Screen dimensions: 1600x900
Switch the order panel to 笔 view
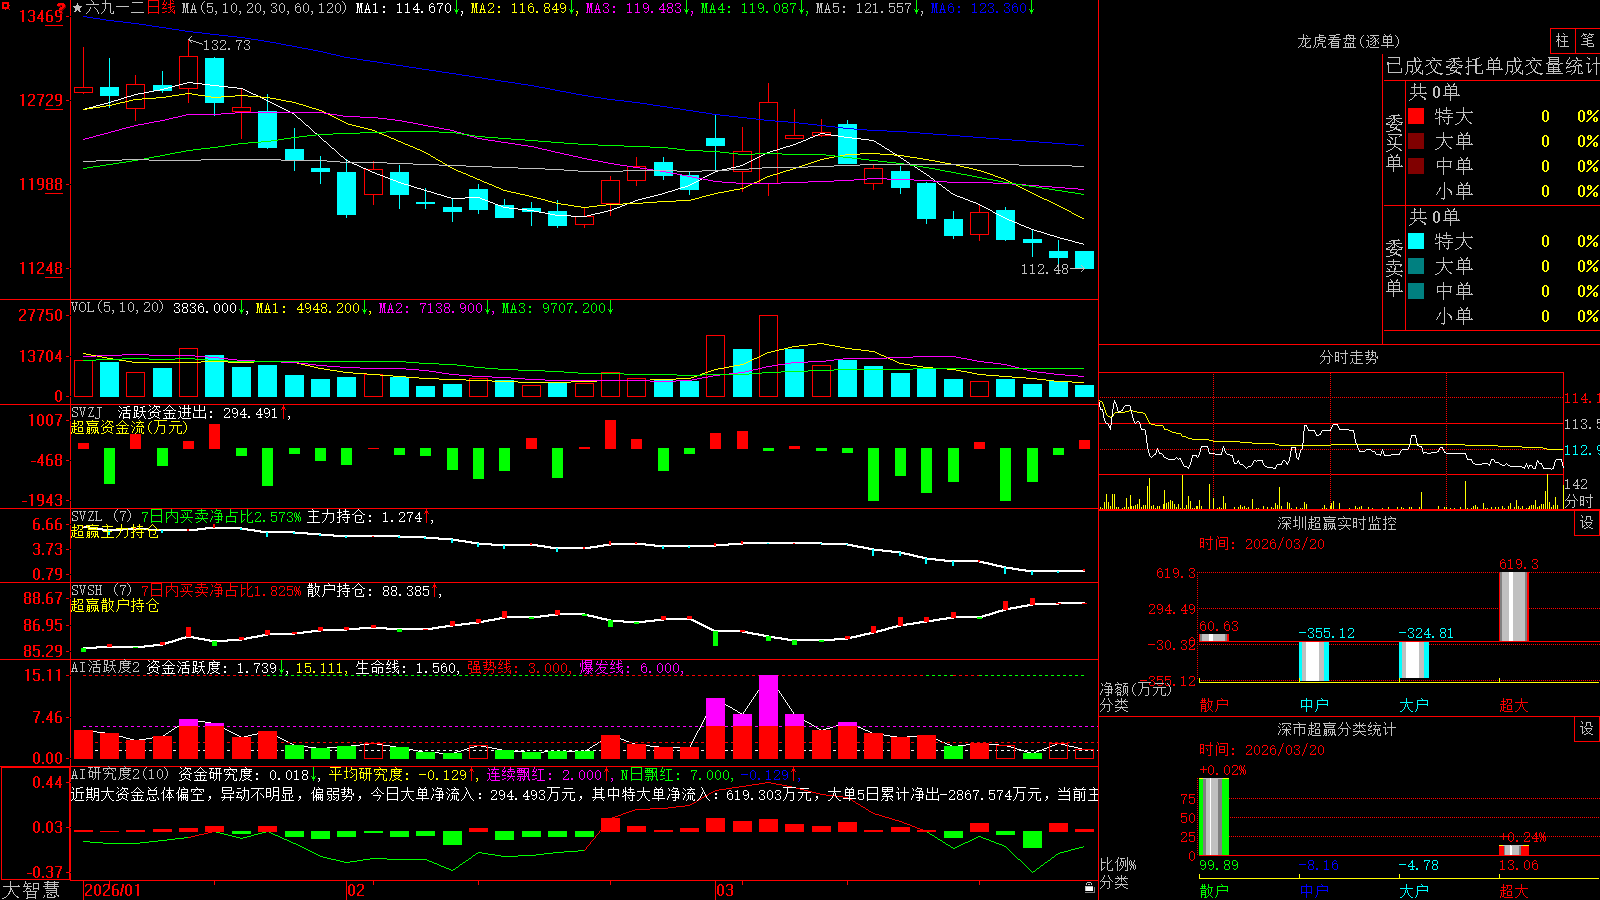pyautogui.click(x=1587, y=40)
